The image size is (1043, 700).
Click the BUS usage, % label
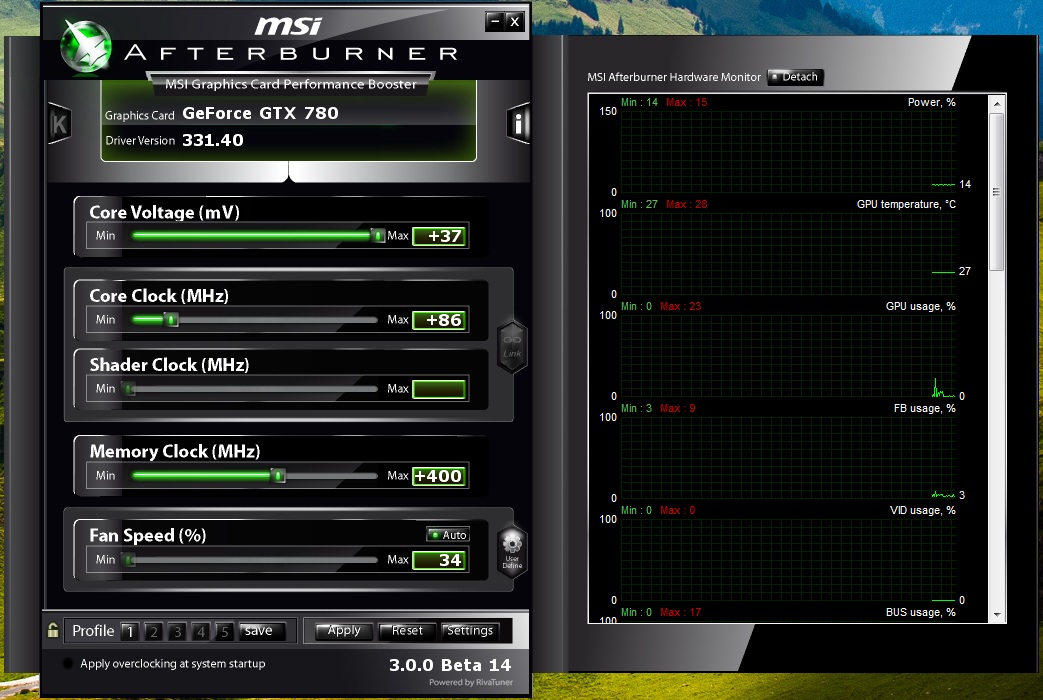point(921,612)
